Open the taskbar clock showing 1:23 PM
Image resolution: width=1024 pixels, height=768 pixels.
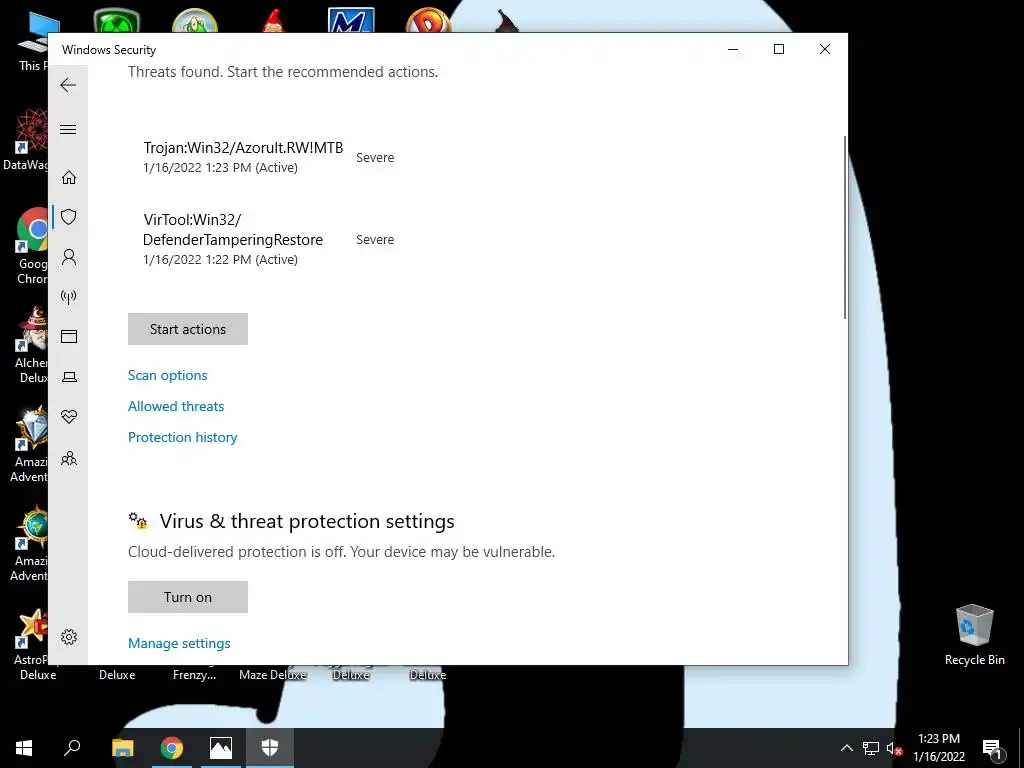click(x=939, y=748)
